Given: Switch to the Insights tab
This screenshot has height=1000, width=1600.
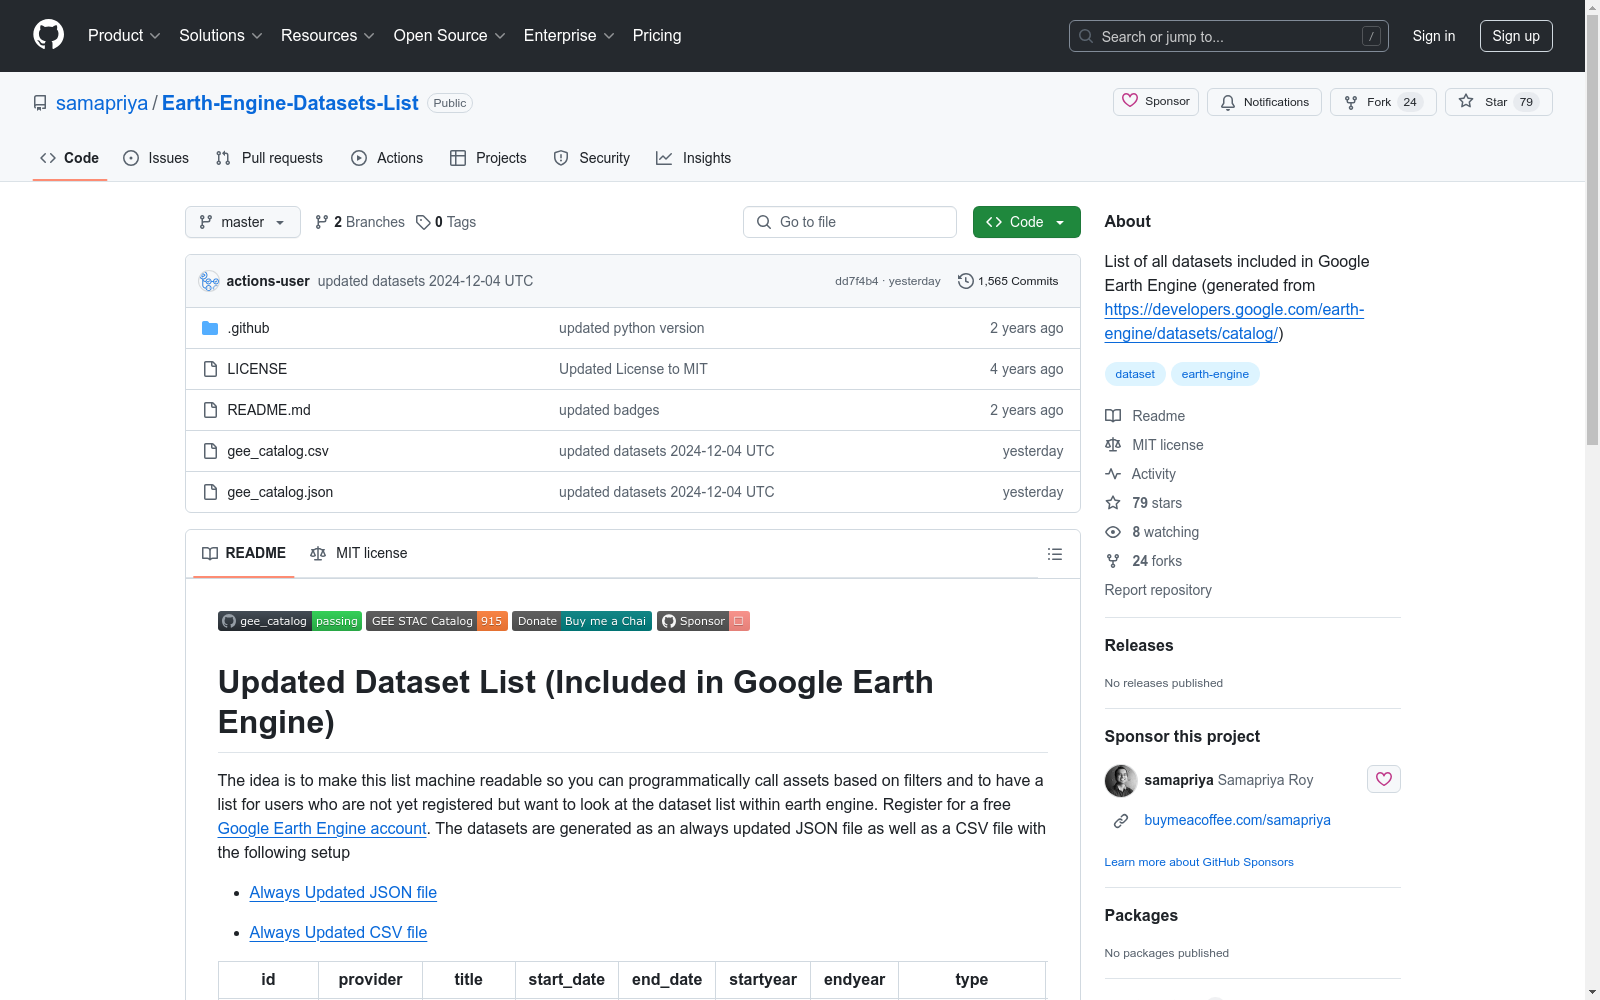Looking at the screenshot, I should [x=693, y=158].
